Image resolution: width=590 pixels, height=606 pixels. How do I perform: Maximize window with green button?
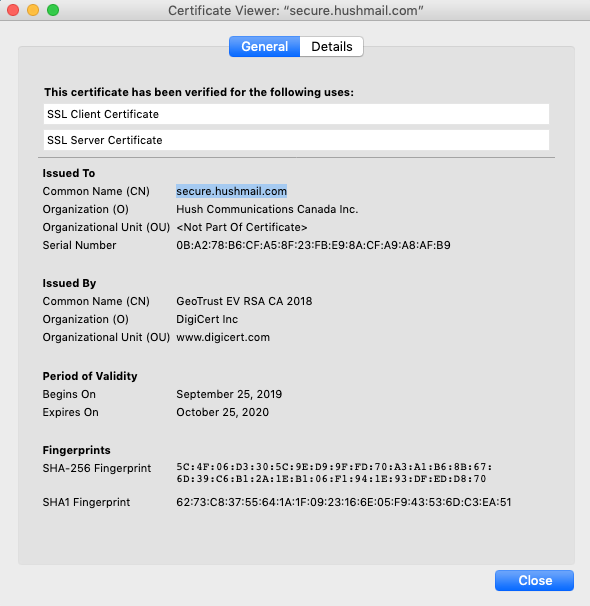pyautogui.click(x=53, y=10)
